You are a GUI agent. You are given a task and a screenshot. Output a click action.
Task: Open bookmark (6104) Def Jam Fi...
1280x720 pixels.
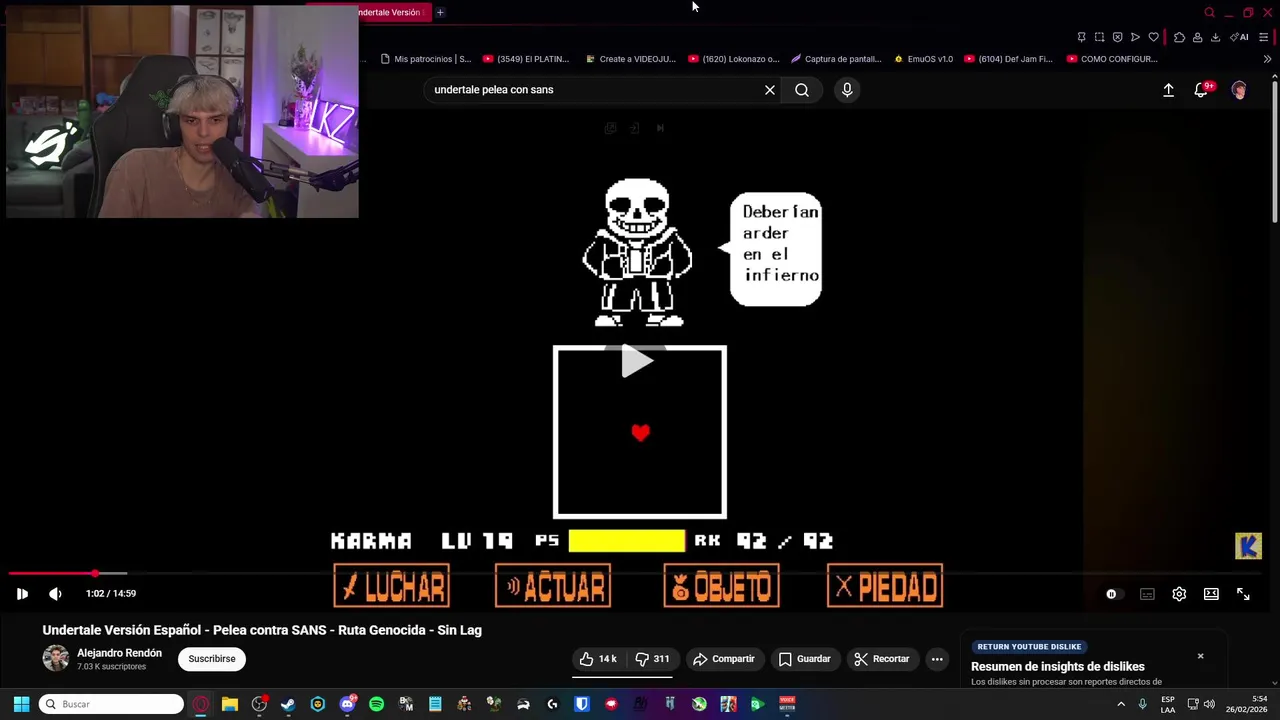point(1009,59)
